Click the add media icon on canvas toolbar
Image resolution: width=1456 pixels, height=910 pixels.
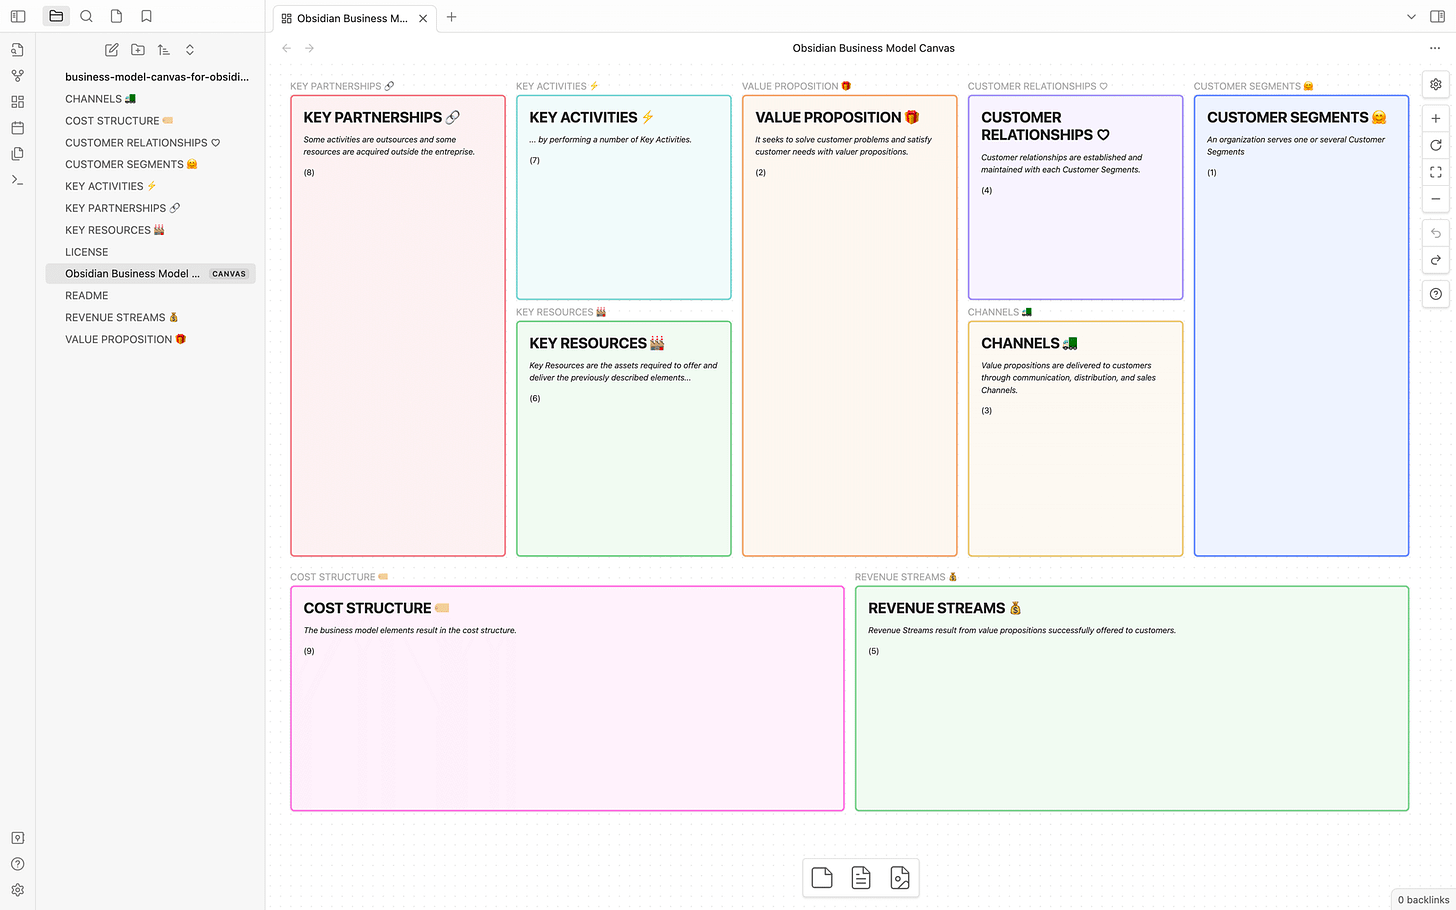(899, 877)
